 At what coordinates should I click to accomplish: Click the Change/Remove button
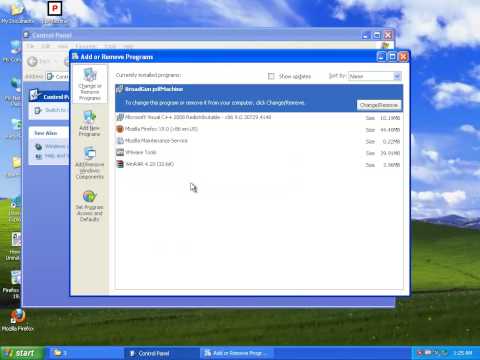[379, 105]
